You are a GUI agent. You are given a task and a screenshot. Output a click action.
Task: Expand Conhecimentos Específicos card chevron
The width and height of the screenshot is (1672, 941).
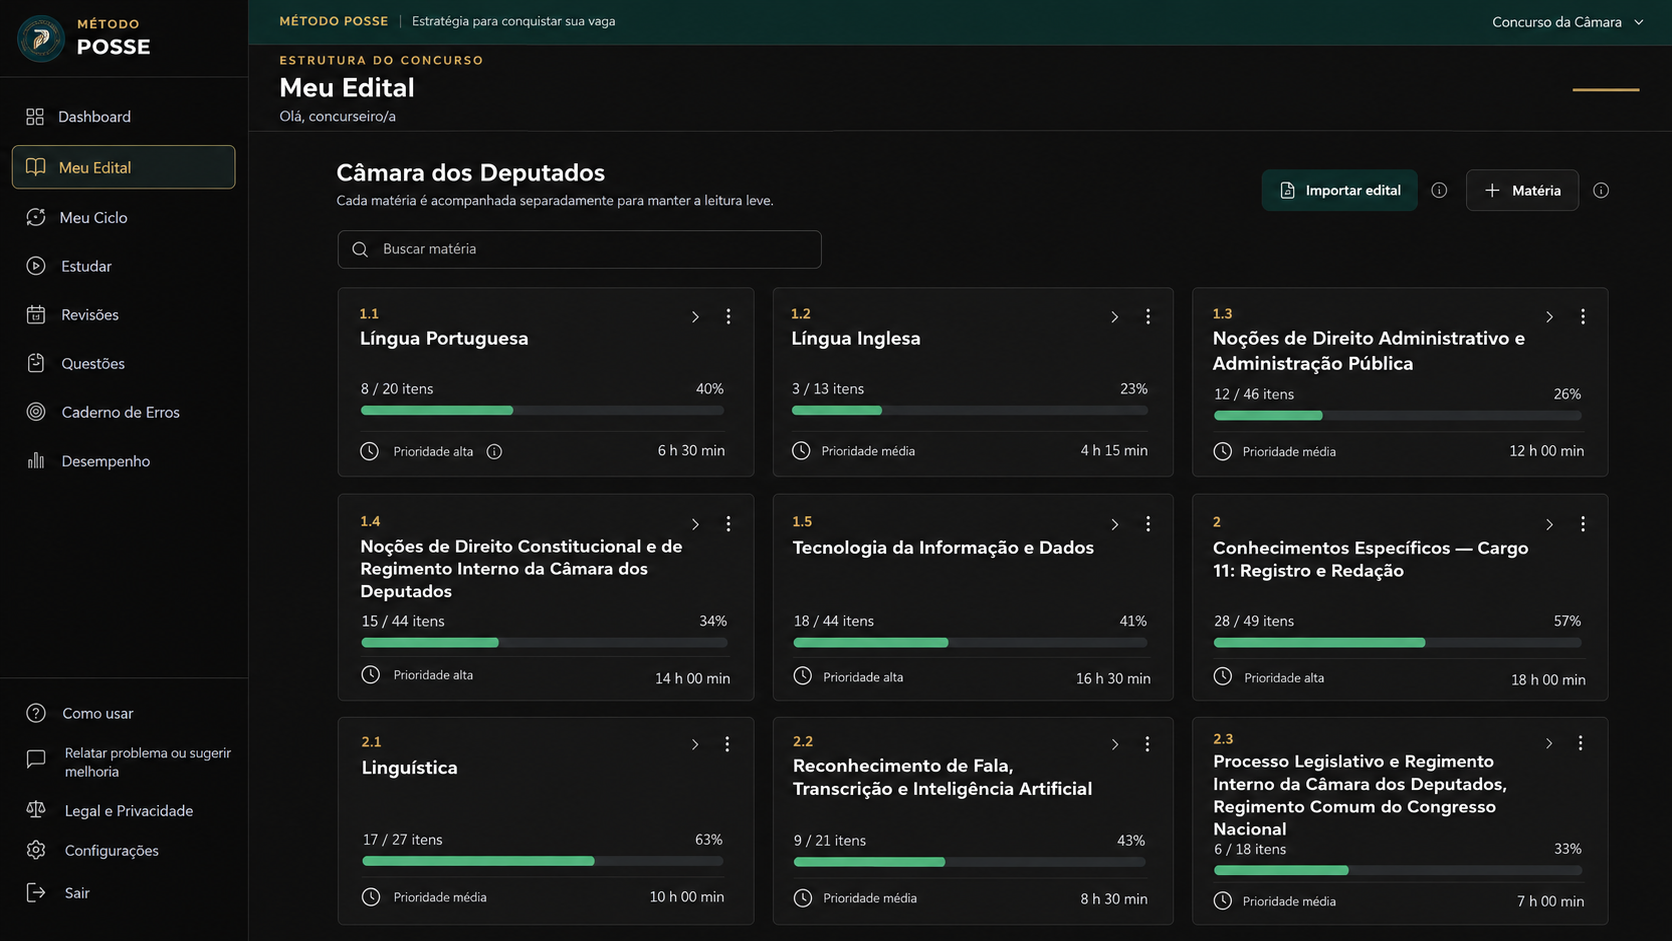coord(1549,524)
